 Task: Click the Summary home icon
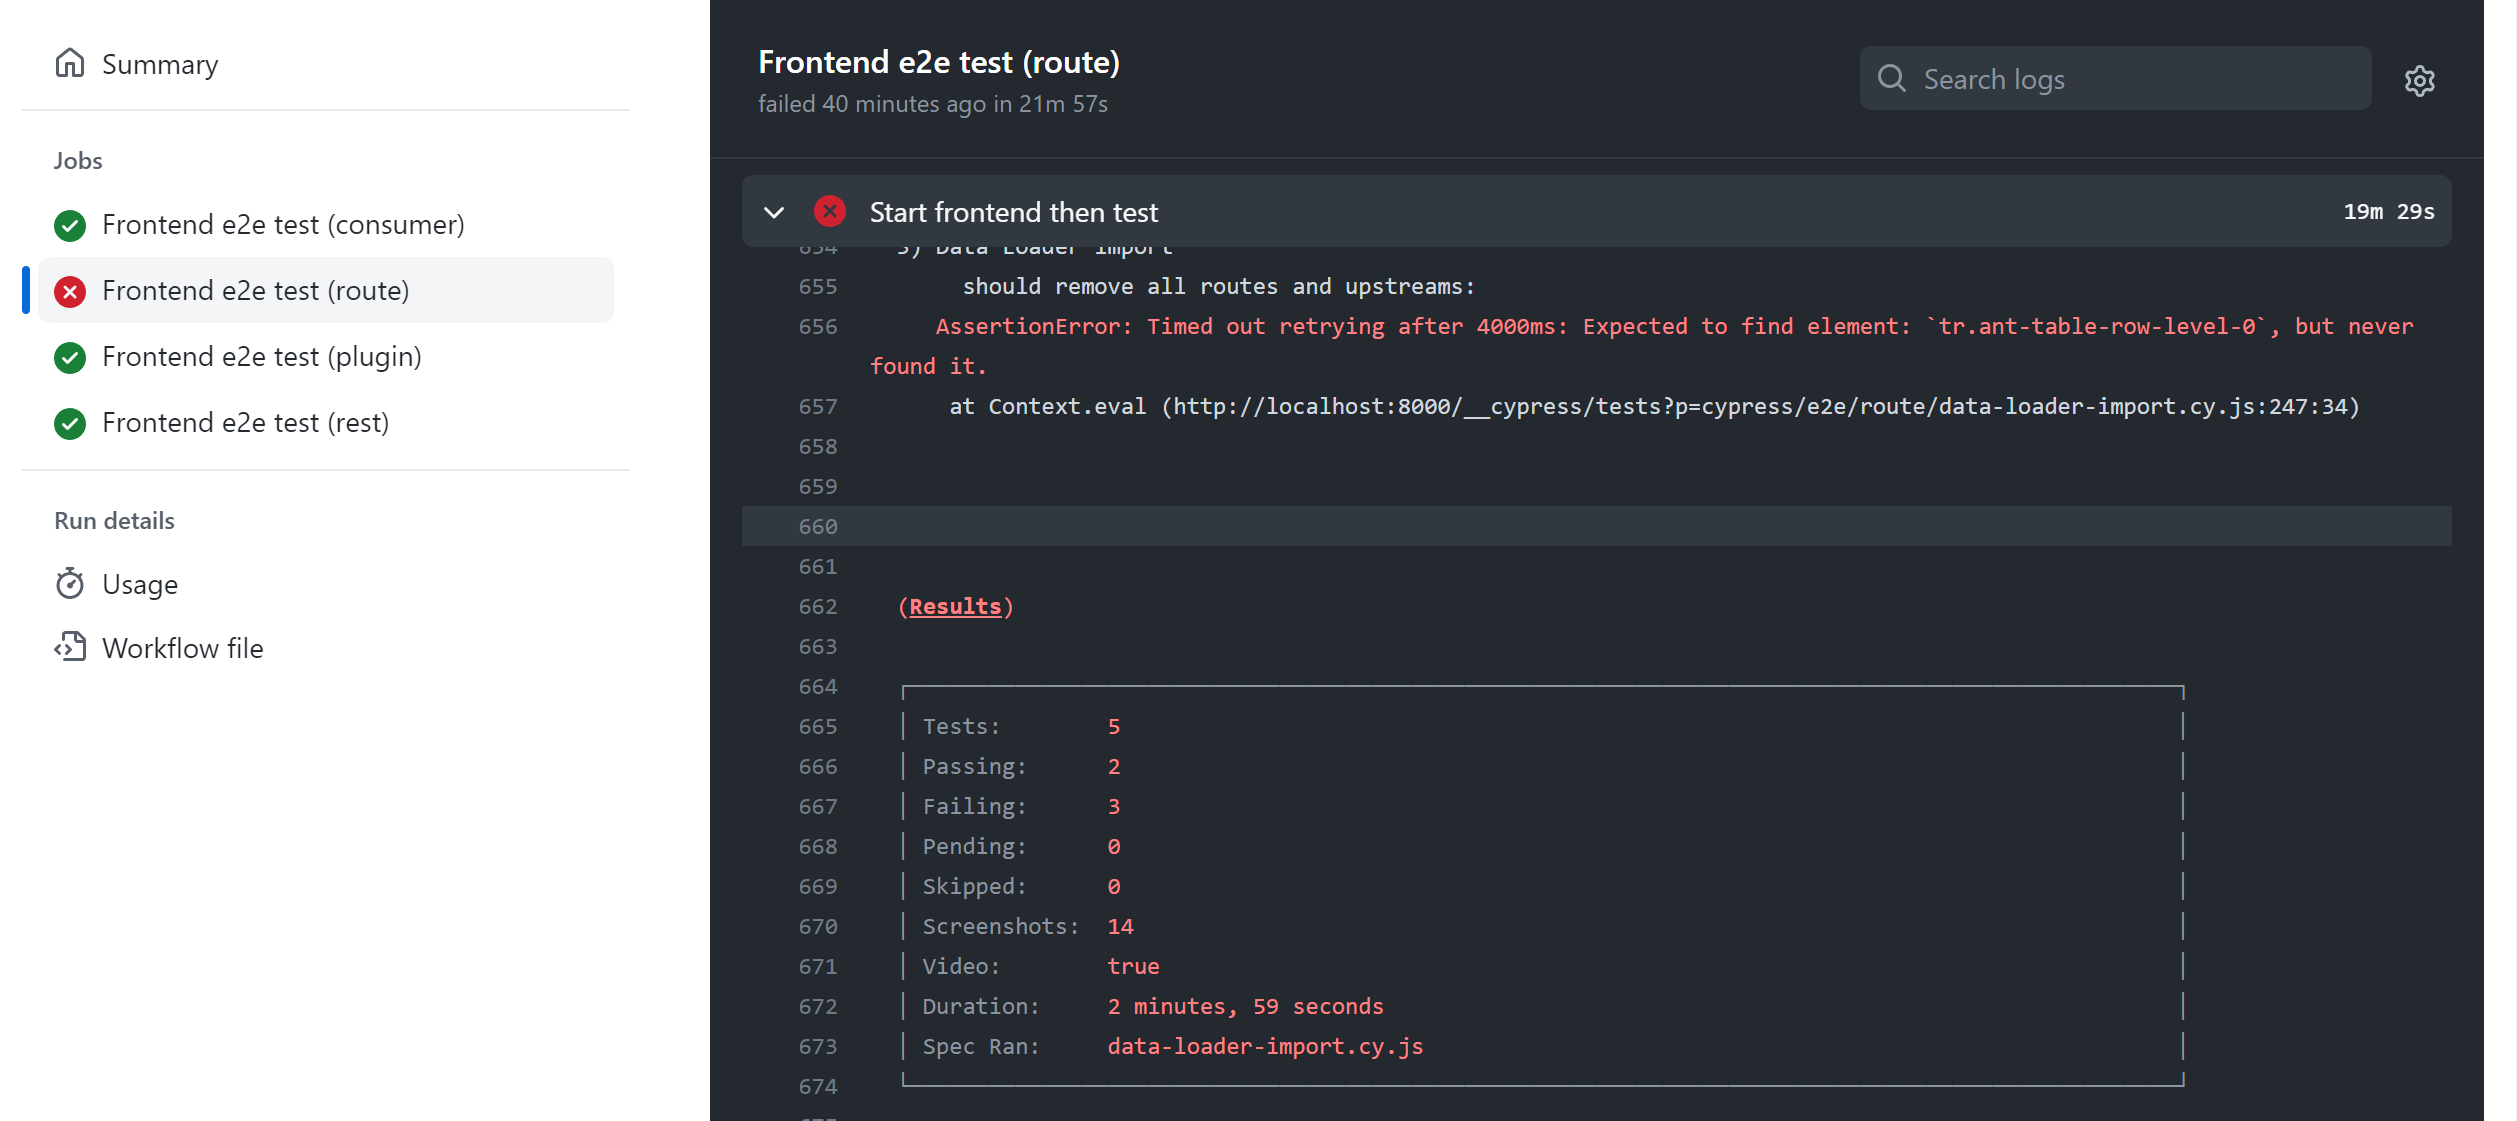point(69,63)
